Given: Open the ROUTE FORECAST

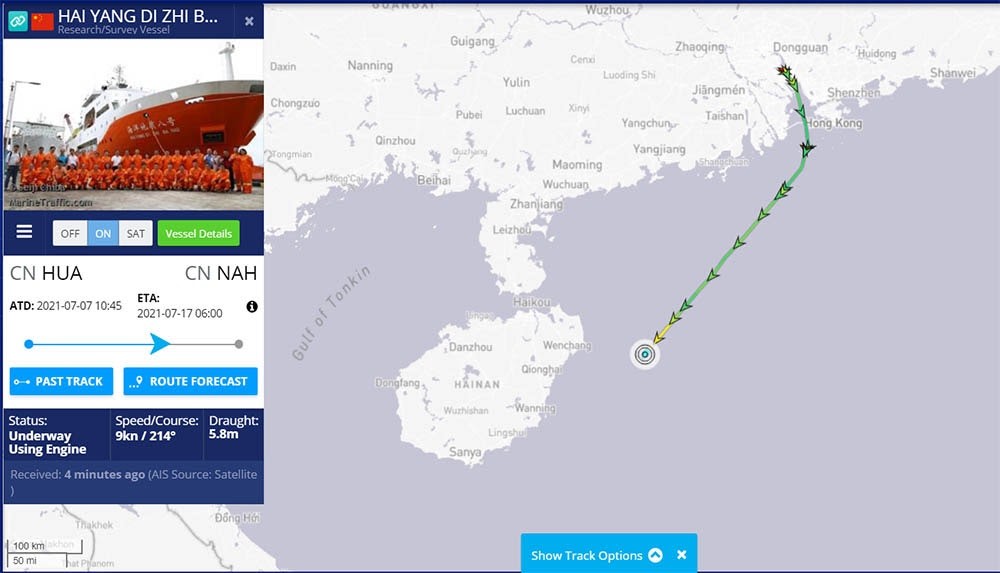Looking at the screenshot, I should point(190,382).
